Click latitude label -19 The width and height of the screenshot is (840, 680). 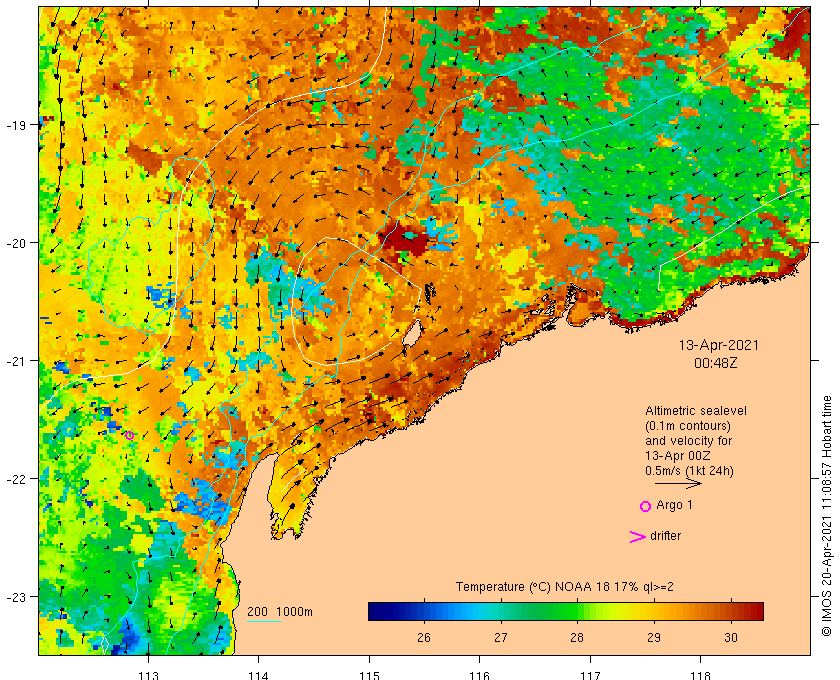16,125
